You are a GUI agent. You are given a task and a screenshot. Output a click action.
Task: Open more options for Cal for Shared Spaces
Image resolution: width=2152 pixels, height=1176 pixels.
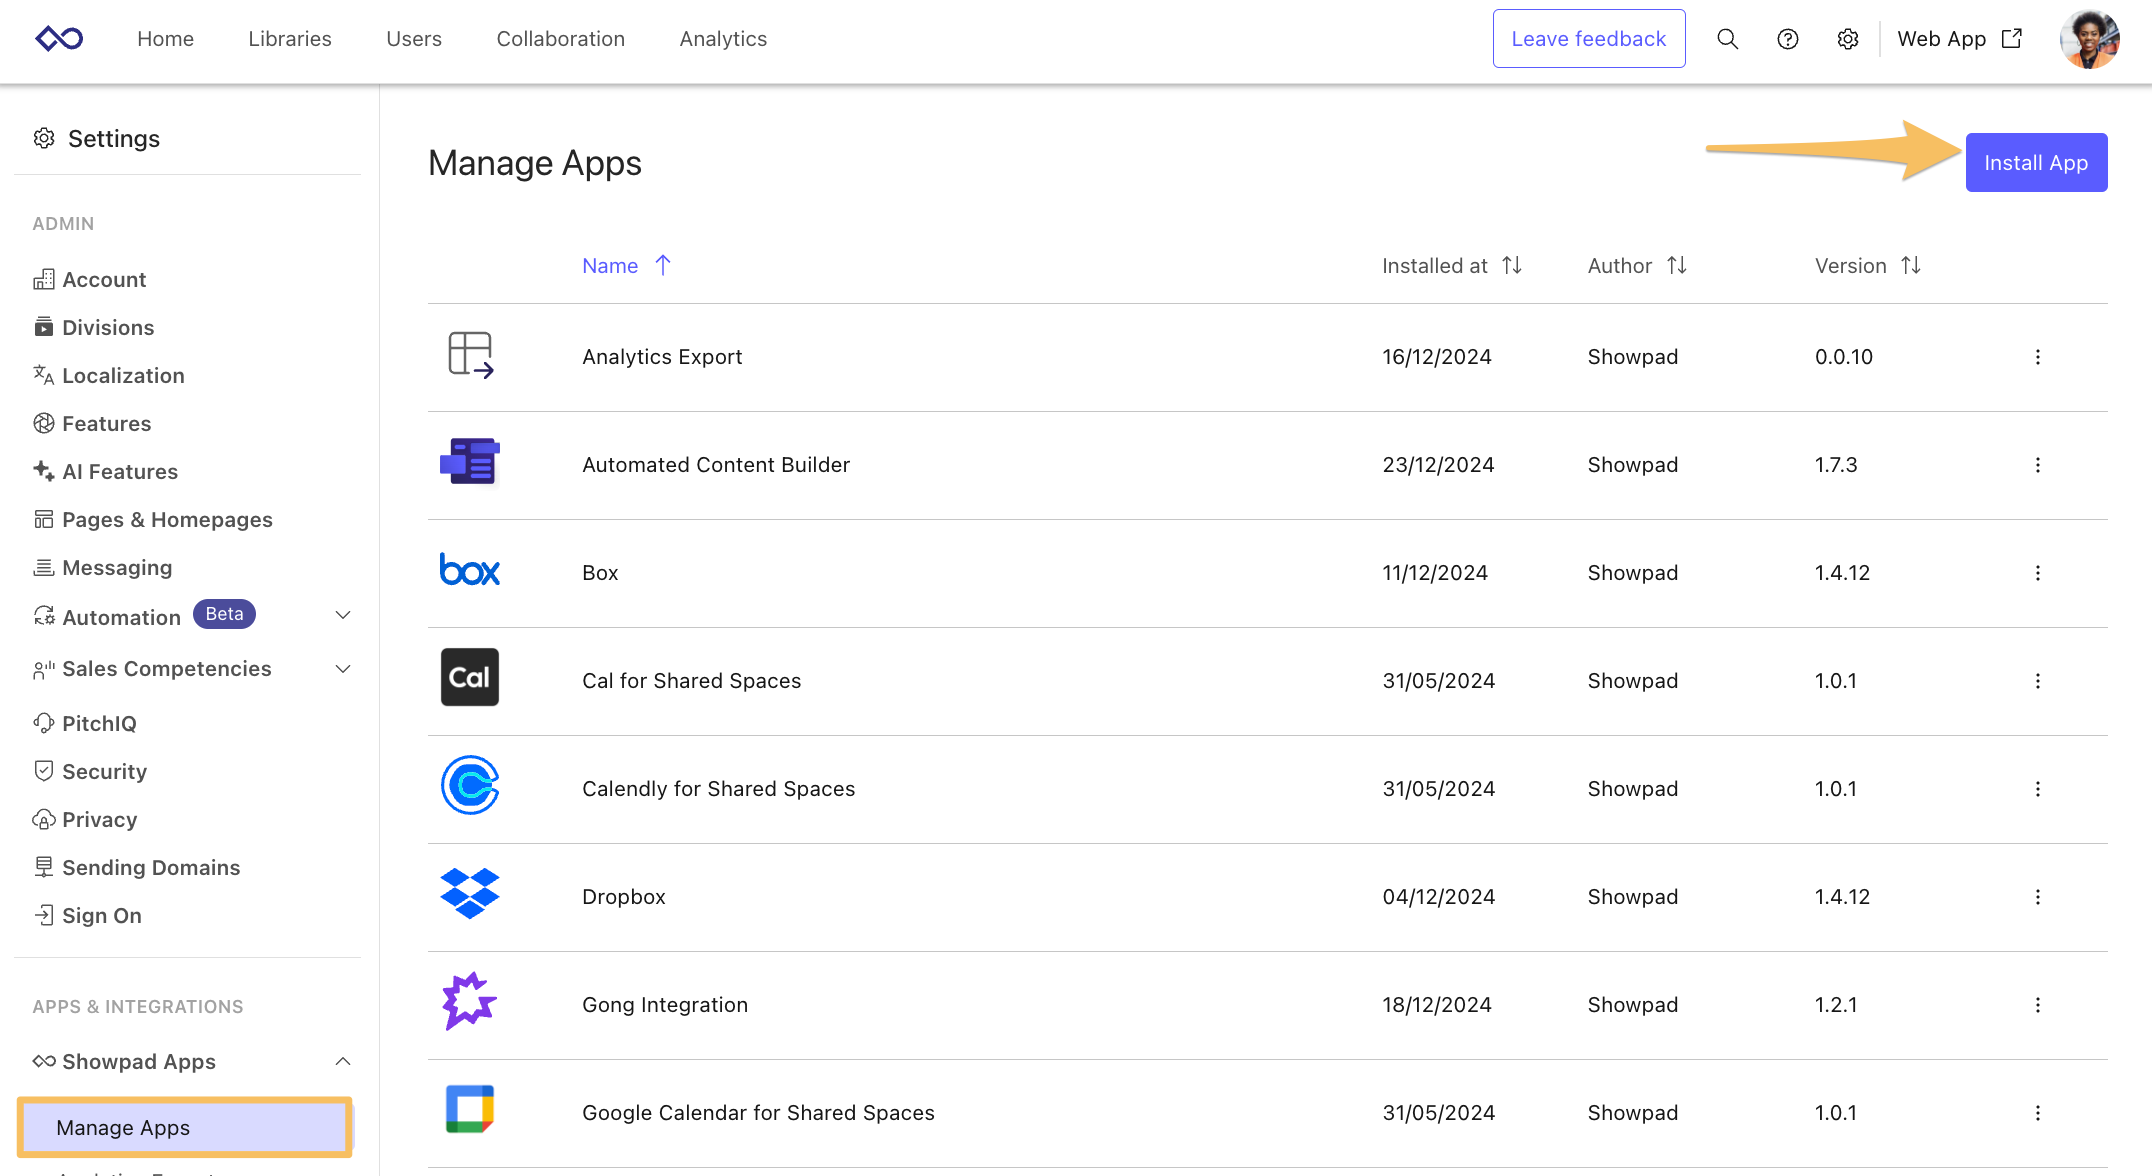pos(2037,681)
